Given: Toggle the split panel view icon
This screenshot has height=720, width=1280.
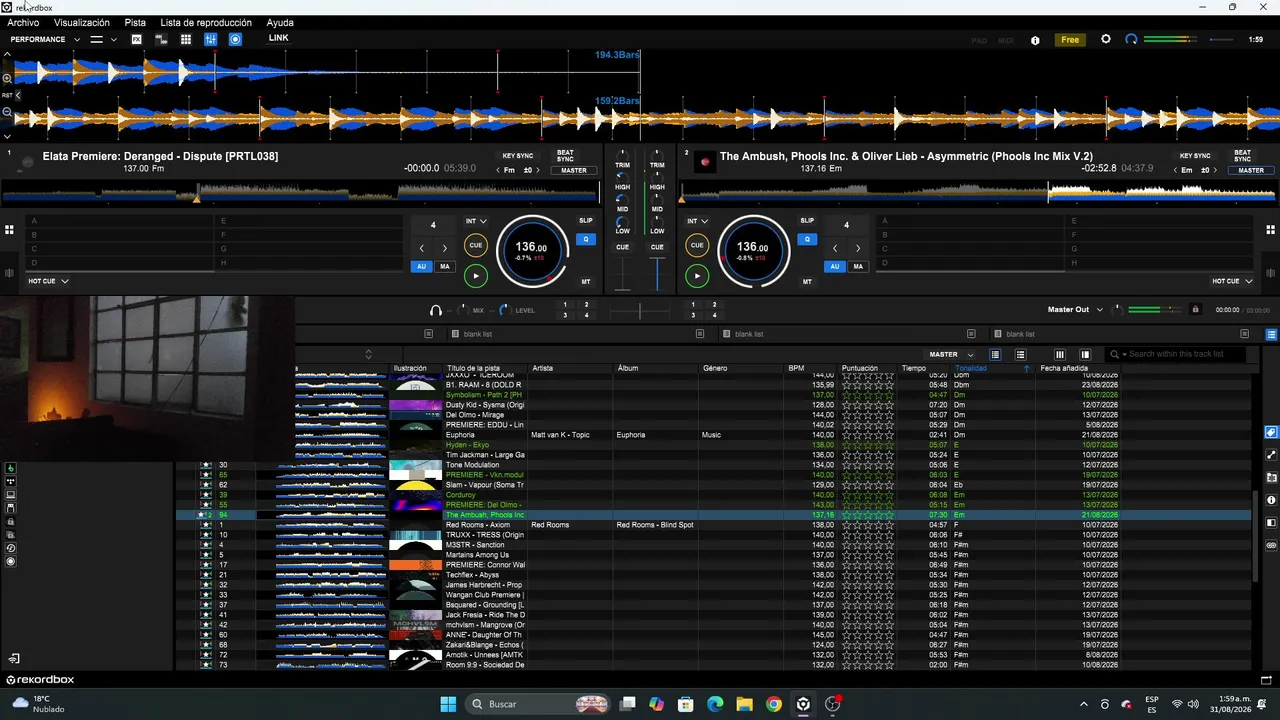Looking at the screenshot, I should [x=1085, y=354].
